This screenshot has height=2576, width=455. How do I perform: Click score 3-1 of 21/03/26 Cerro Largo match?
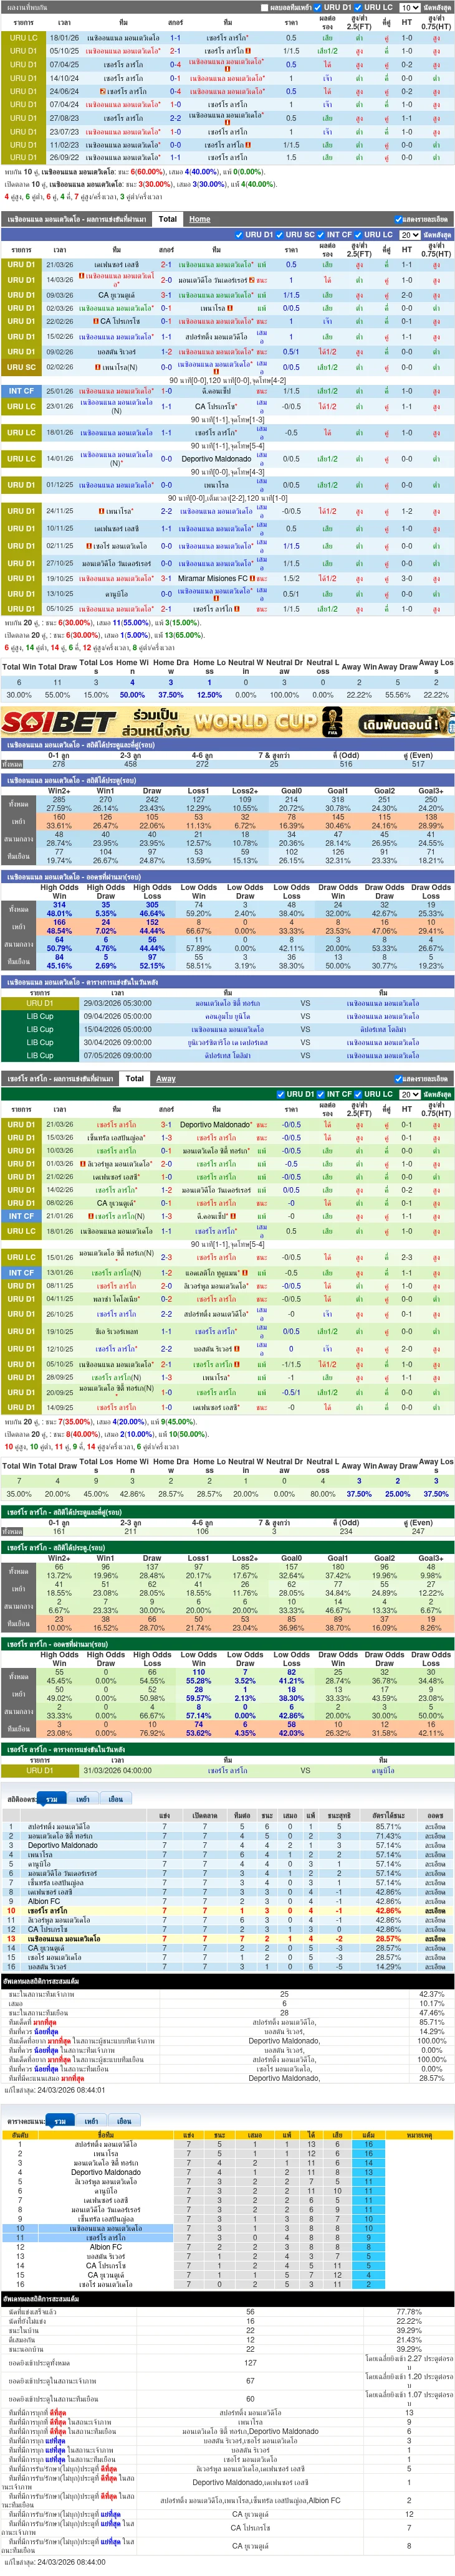point(166,1125)
